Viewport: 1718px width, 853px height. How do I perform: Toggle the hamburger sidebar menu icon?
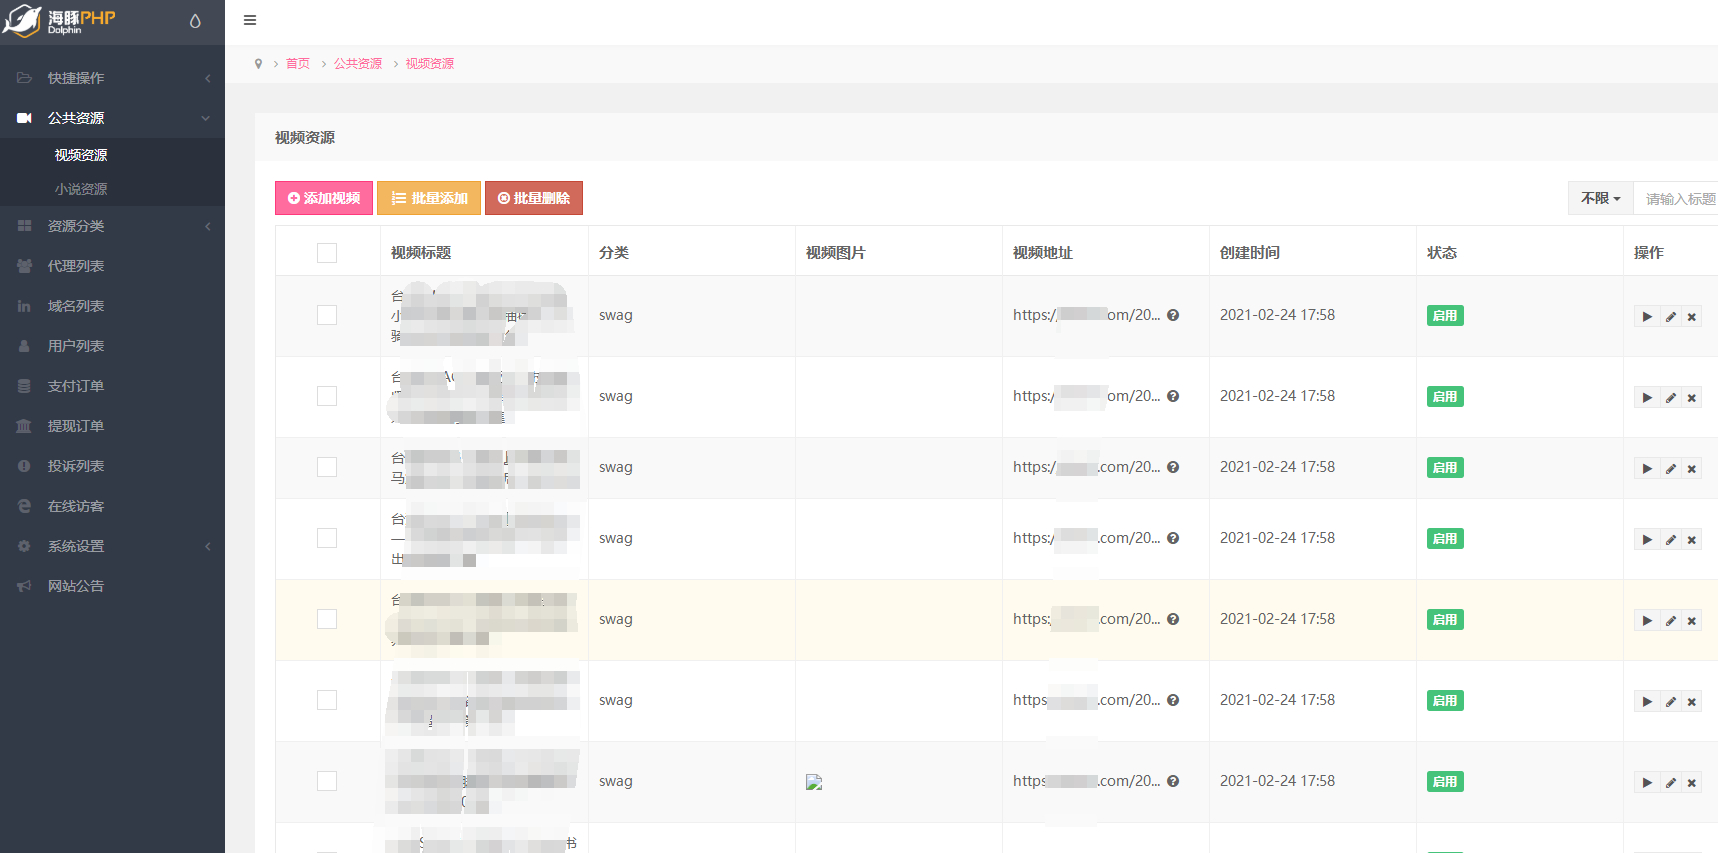coord(250,20)
